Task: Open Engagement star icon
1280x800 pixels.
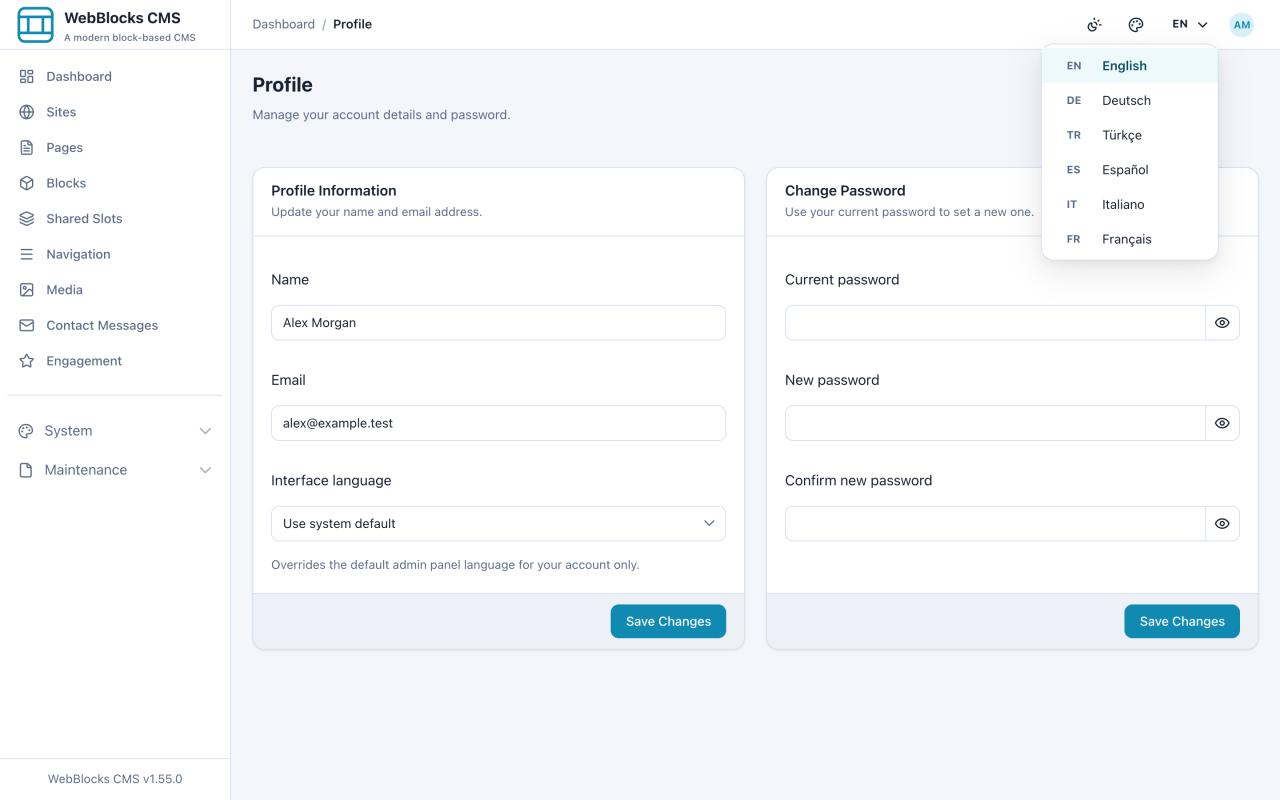Action: point(27,361)
